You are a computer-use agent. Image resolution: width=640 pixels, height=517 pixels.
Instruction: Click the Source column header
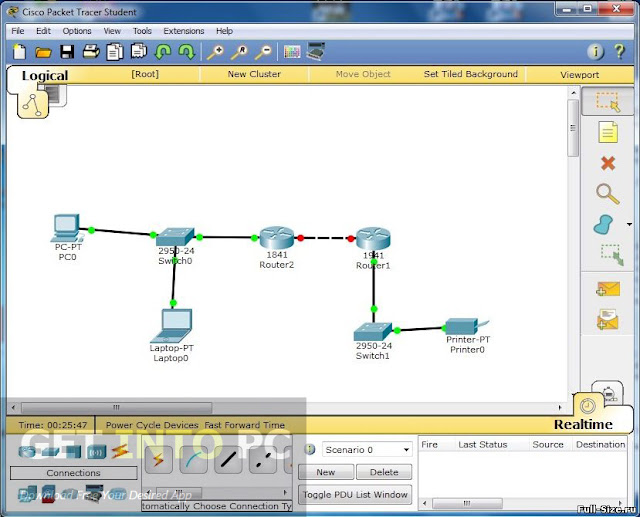click(548, 445)
